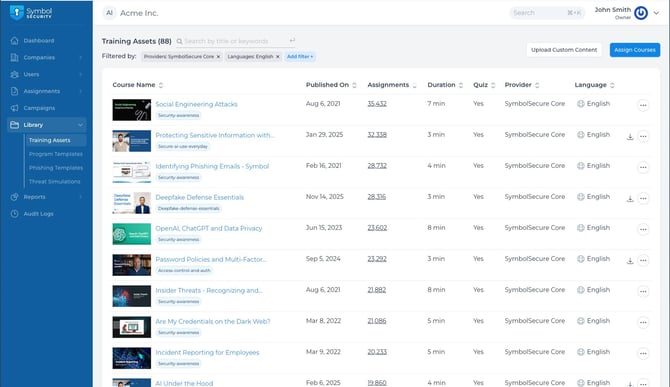670x387 pixels.
Task: Sort by Assignments column
Action: pos(414,85)
